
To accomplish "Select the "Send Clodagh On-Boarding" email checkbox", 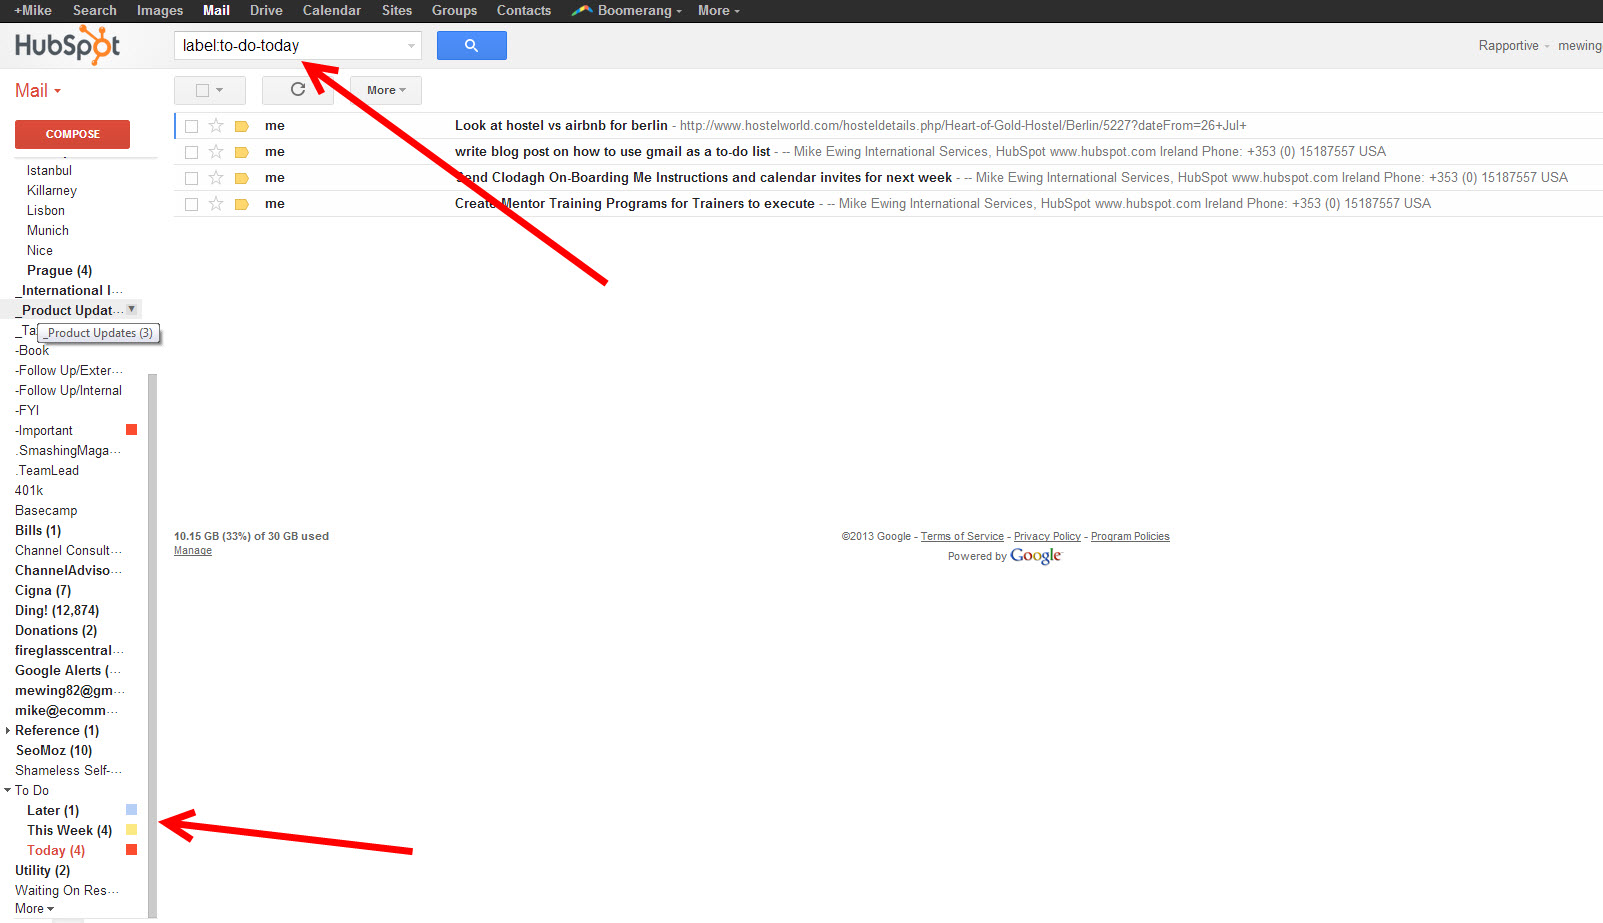I will coord(191,177).
